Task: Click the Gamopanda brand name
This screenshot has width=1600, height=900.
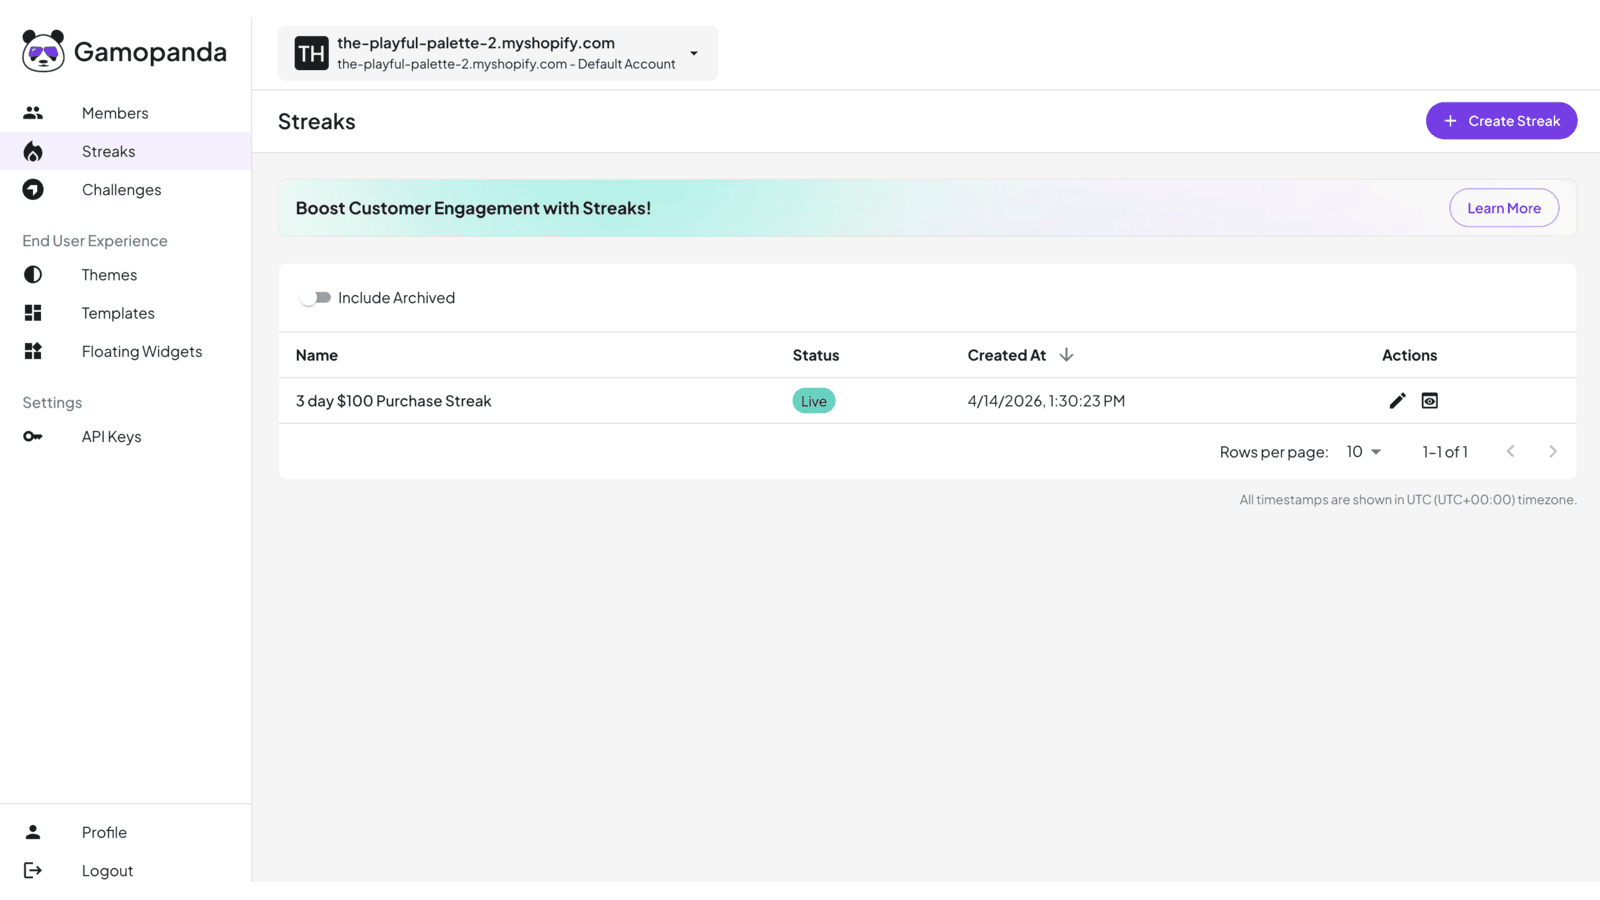Action: click(x=150, y=52)
